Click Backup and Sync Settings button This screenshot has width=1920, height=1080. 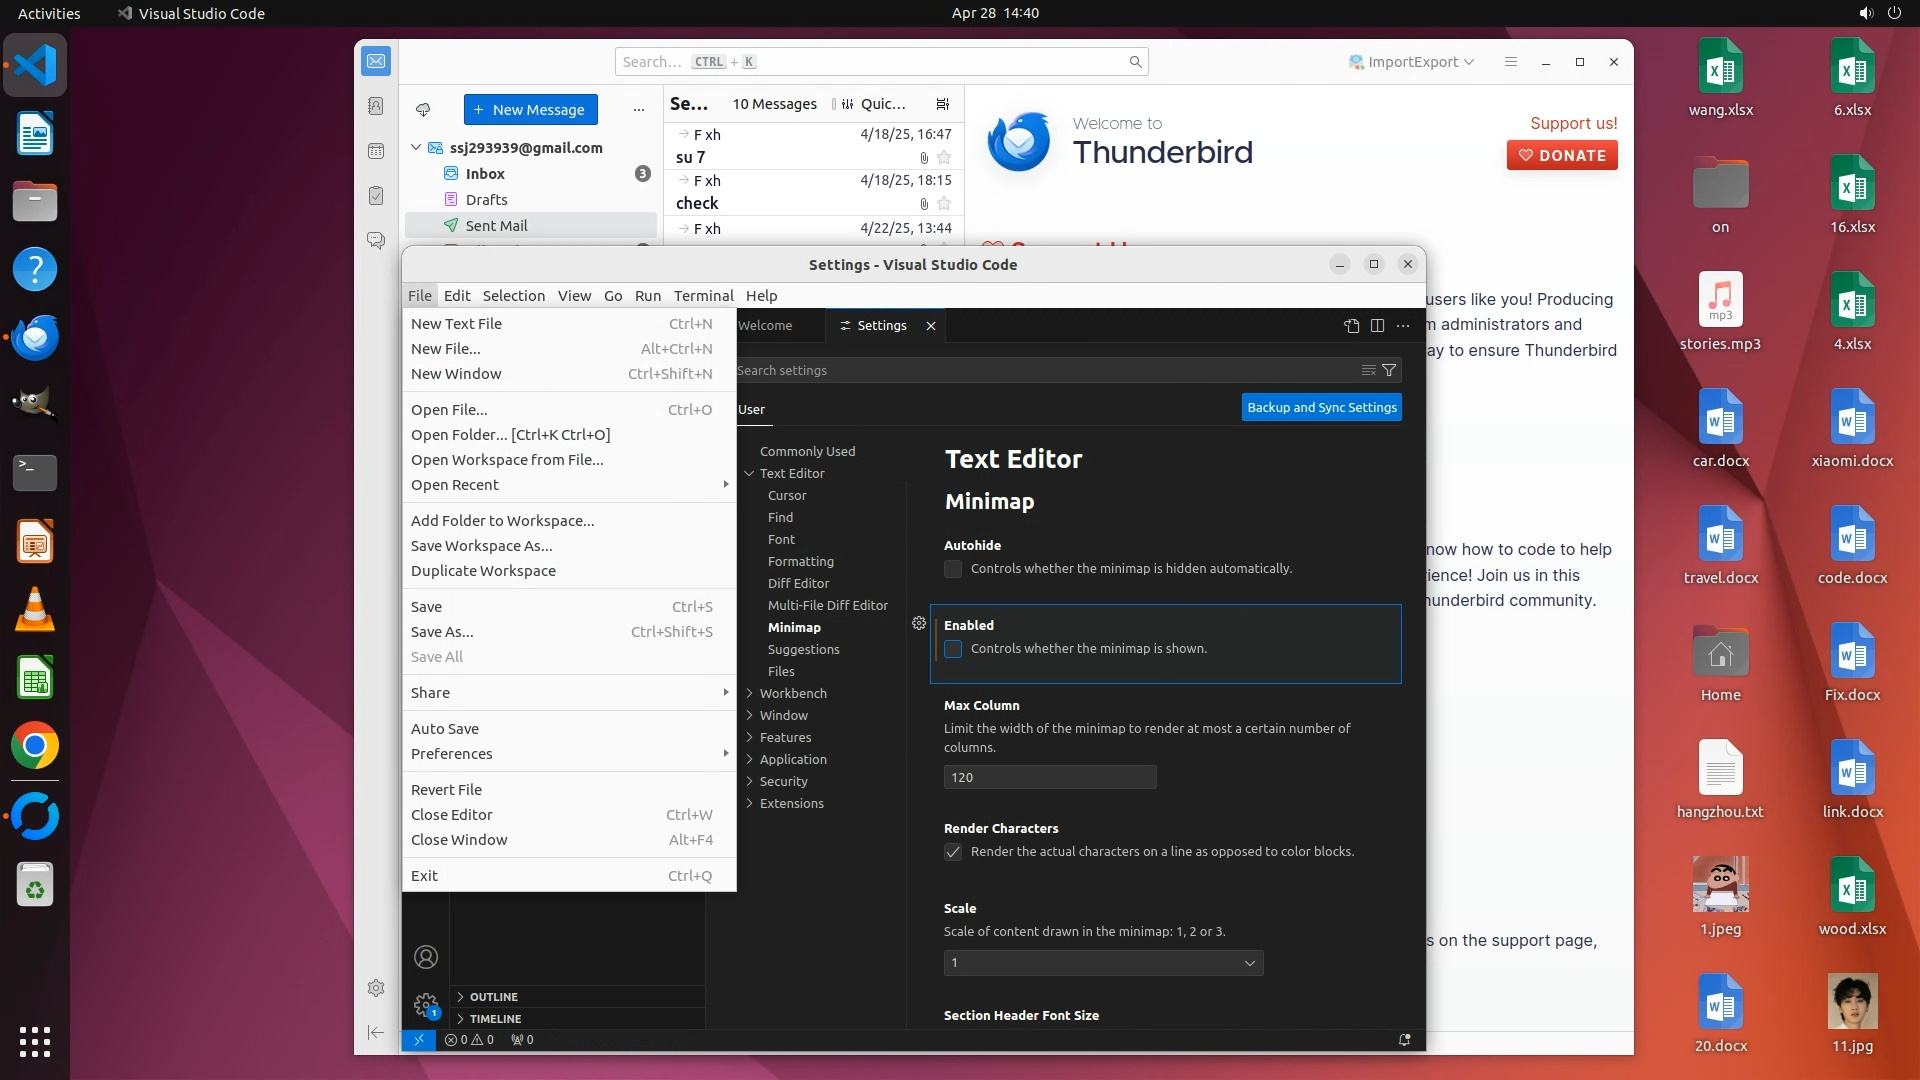[x=1321, y=407]
